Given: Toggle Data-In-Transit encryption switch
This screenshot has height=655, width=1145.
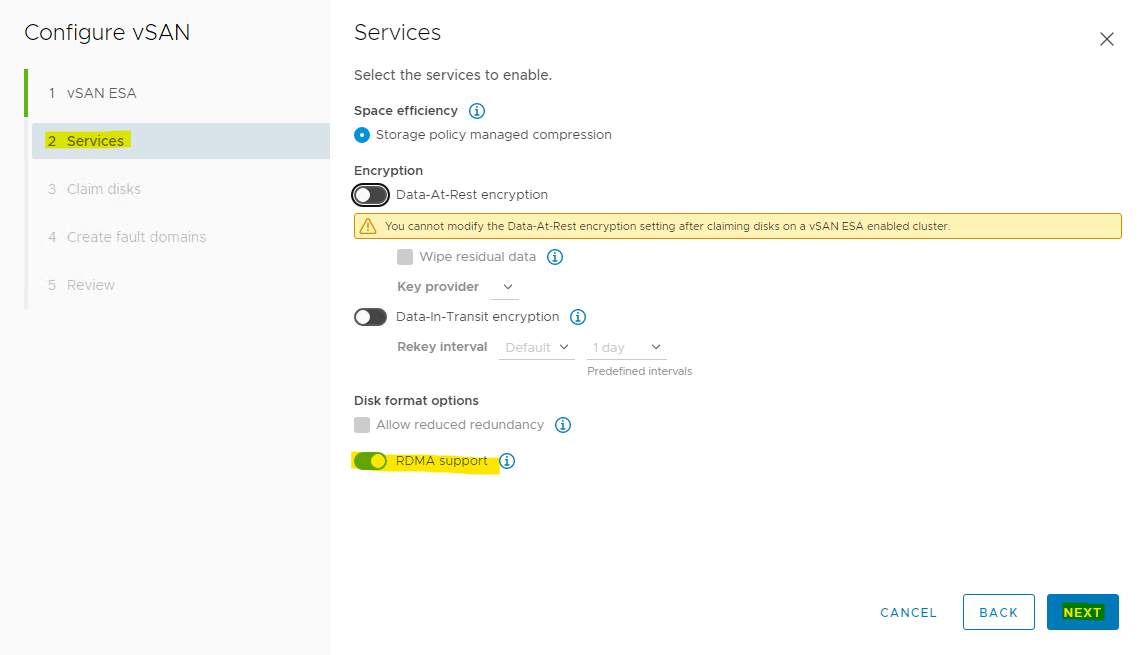Looking at the screenshot, I should (370, 317).
